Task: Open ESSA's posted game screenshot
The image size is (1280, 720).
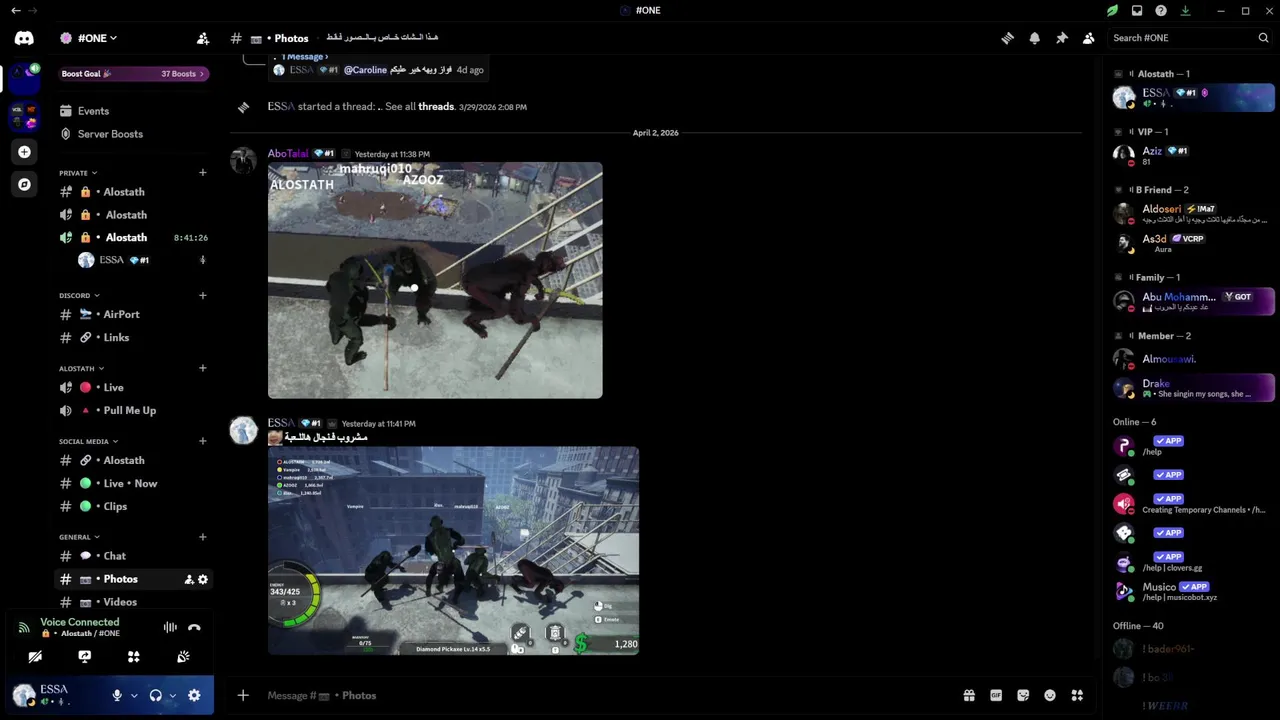Action: point(453,551)
